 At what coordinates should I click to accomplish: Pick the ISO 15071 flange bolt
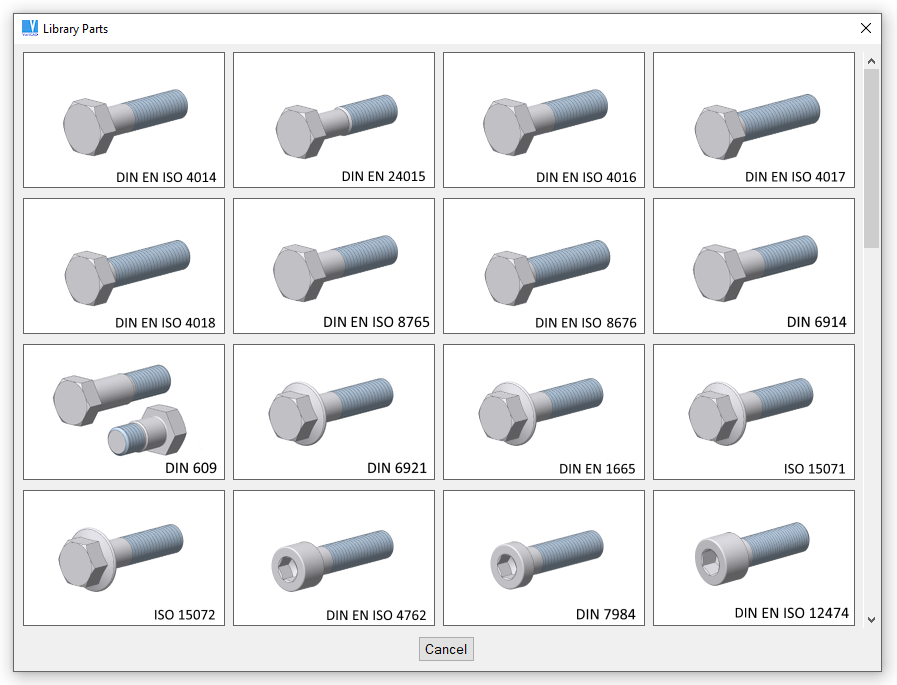[754, 412]
